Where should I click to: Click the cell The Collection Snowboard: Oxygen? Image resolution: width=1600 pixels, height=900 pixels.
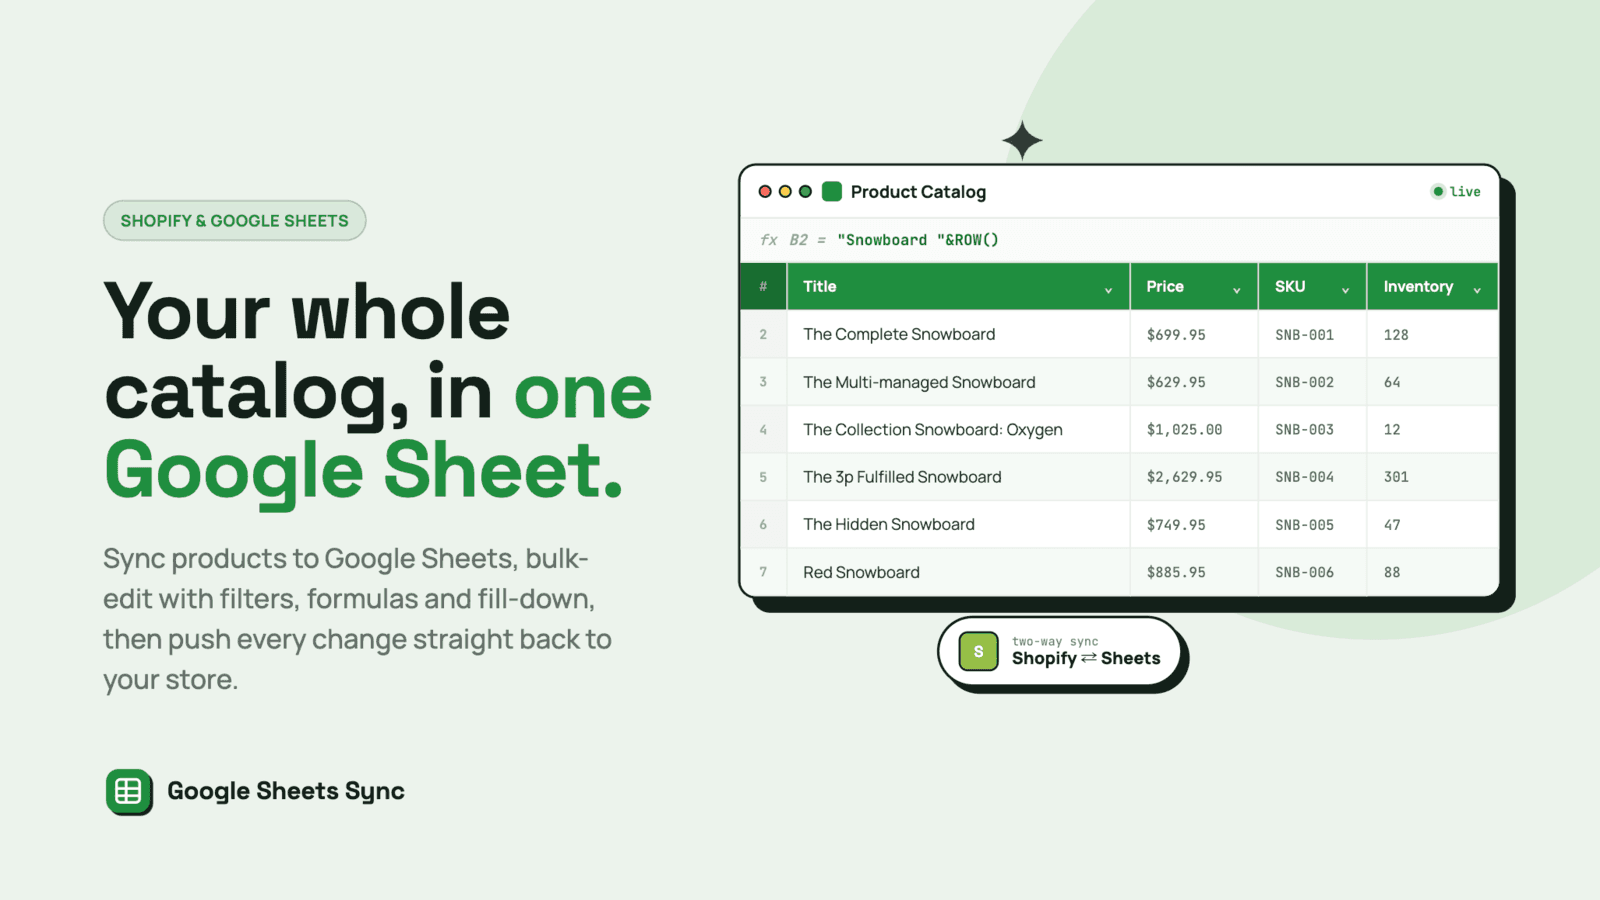(959, 429)
